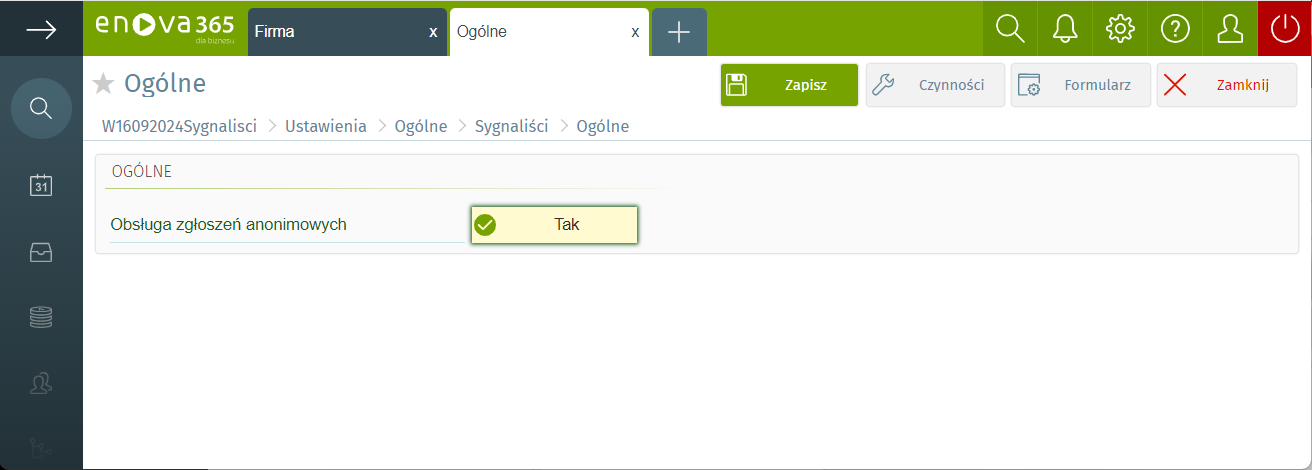1312x470 pixels.
Task: Mark Ogólne as favorite with star
Action: (x=103, y=84)
